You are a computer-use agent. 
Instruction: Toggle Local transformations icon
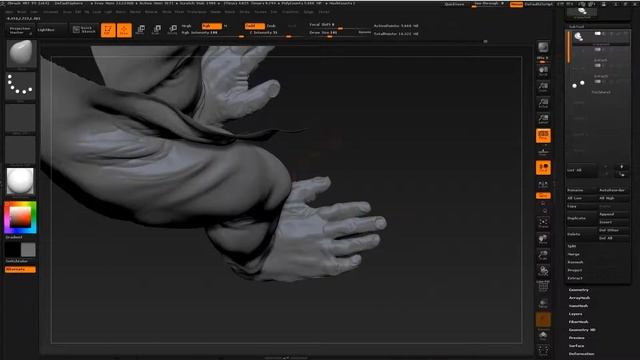click(543, 167)
